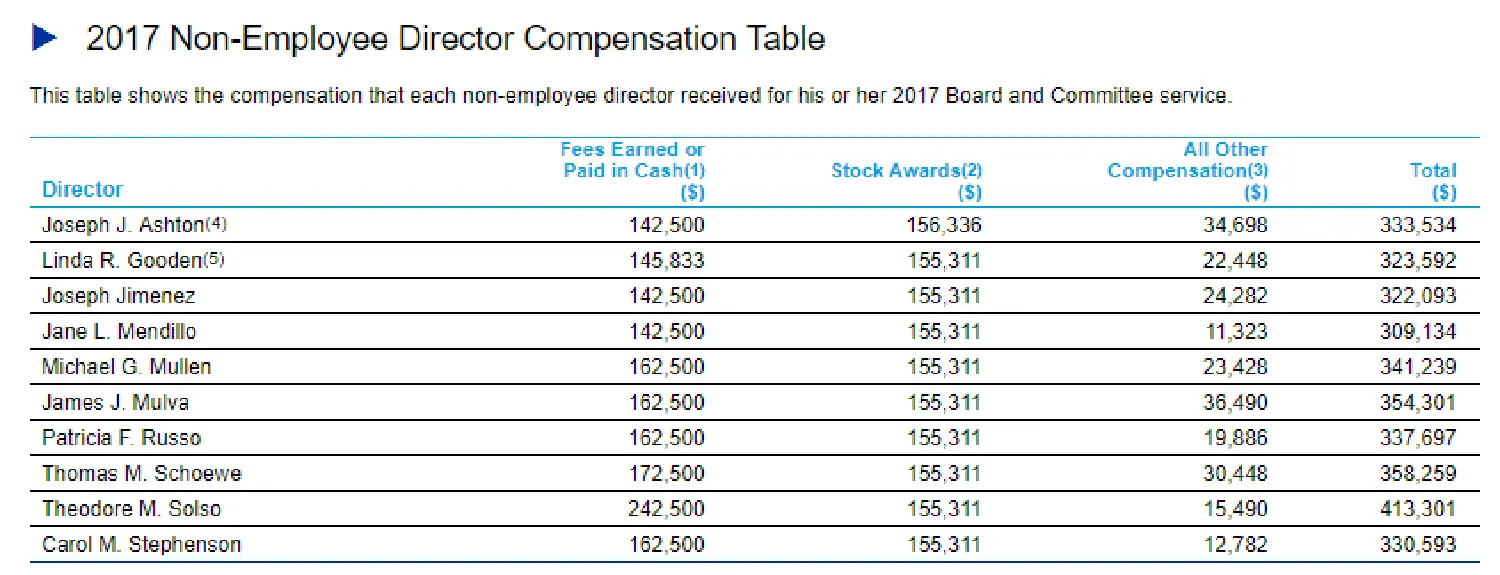Viewport: 1500px width, 575px height.
Task: Click the blue triangle beside the table title
Action: (x=46, y=39)
